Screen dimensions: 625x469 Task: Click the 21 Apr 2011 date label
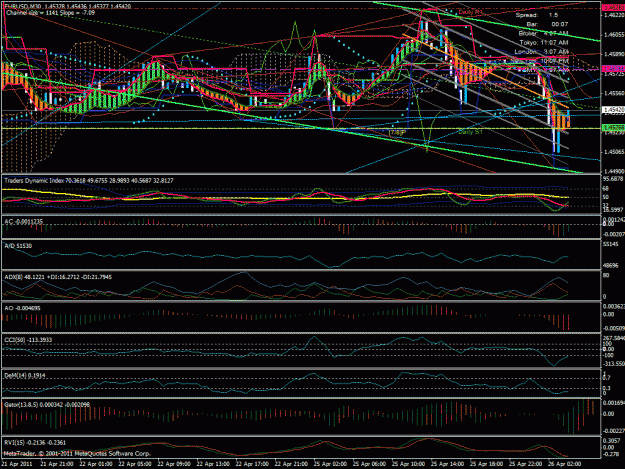[x=16, y=464]
